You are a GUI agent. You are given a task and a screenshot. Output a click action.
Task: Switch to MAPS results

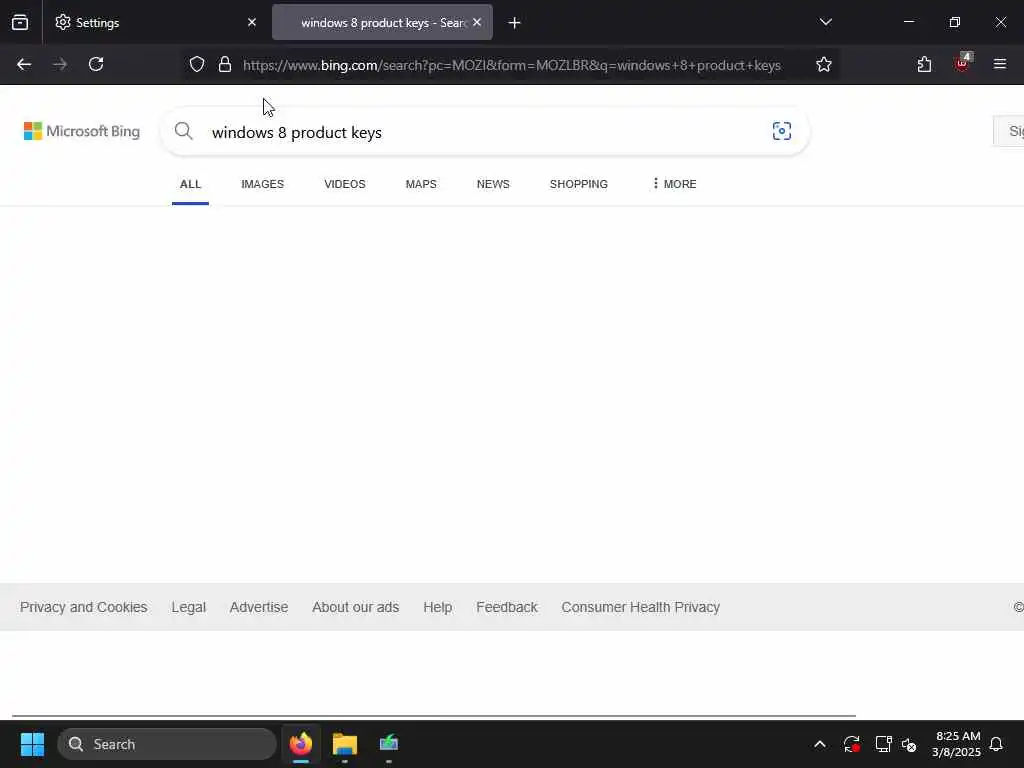(x=421, y=184)
